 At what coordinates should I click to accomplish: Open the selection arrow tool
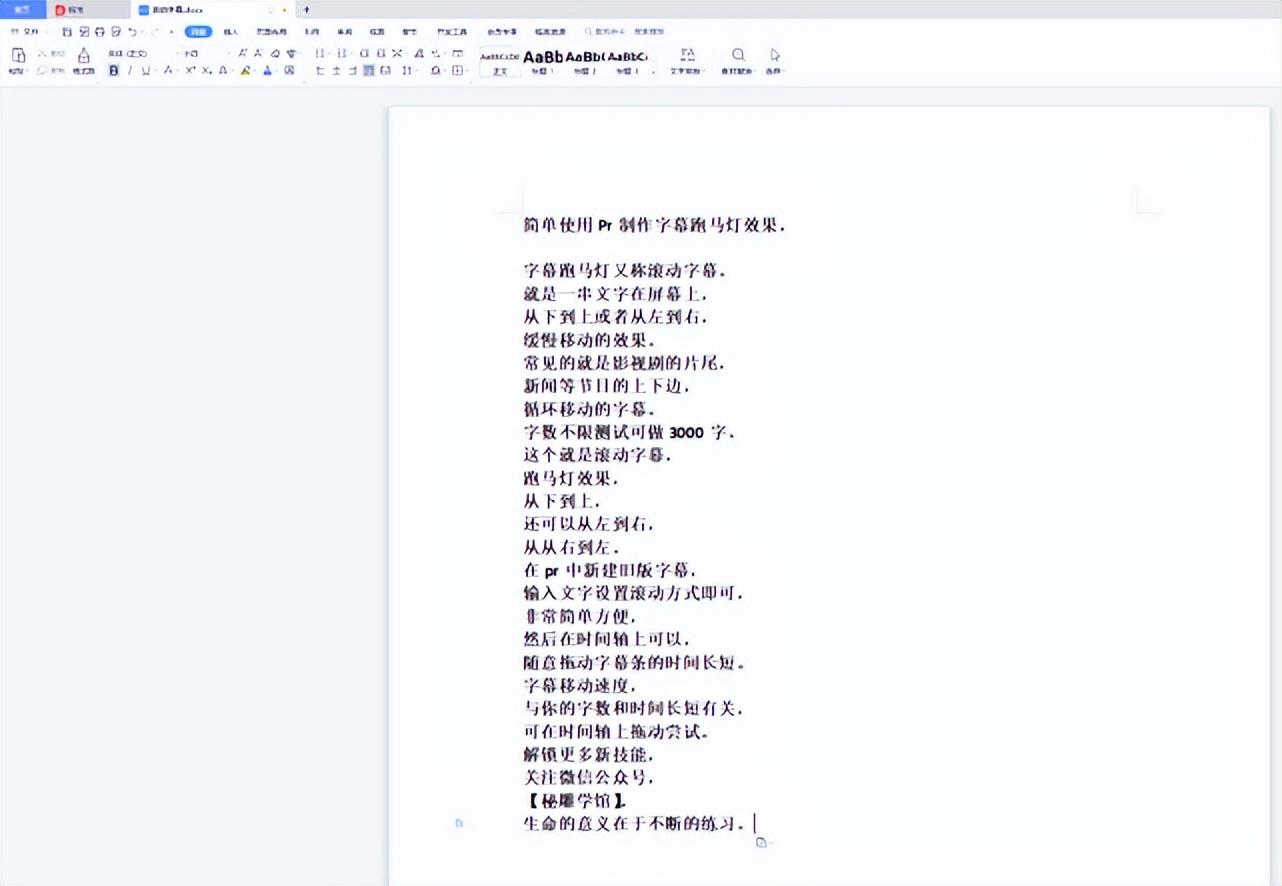tap(775, 62)
